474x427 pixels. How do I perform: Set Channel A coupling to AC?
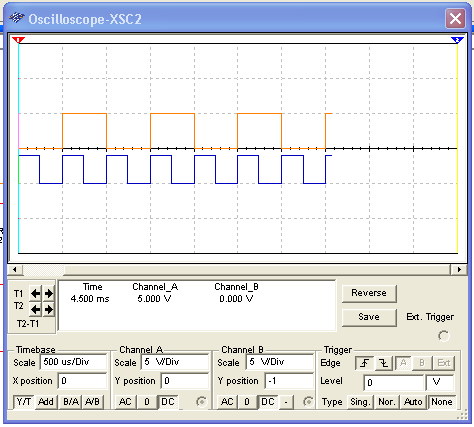[125, 402]
